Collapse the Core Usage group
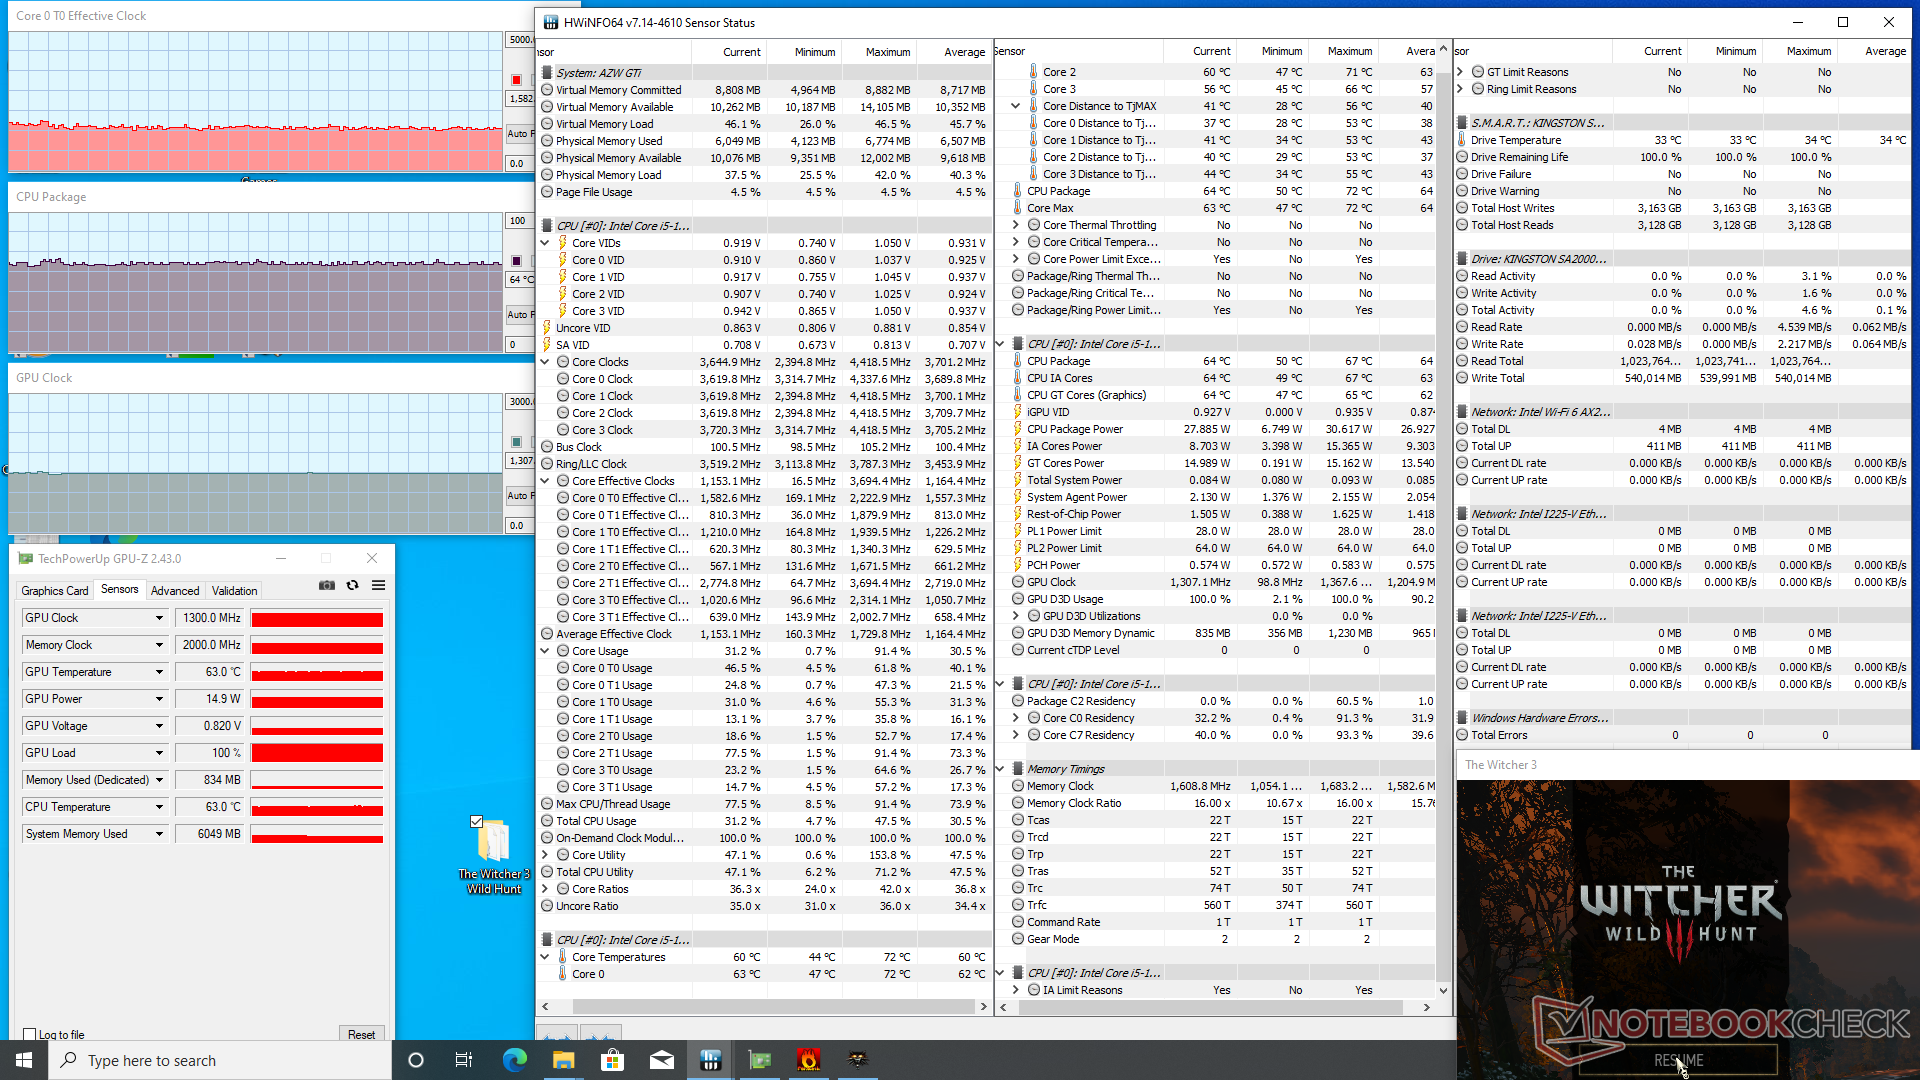 point(546,651)
